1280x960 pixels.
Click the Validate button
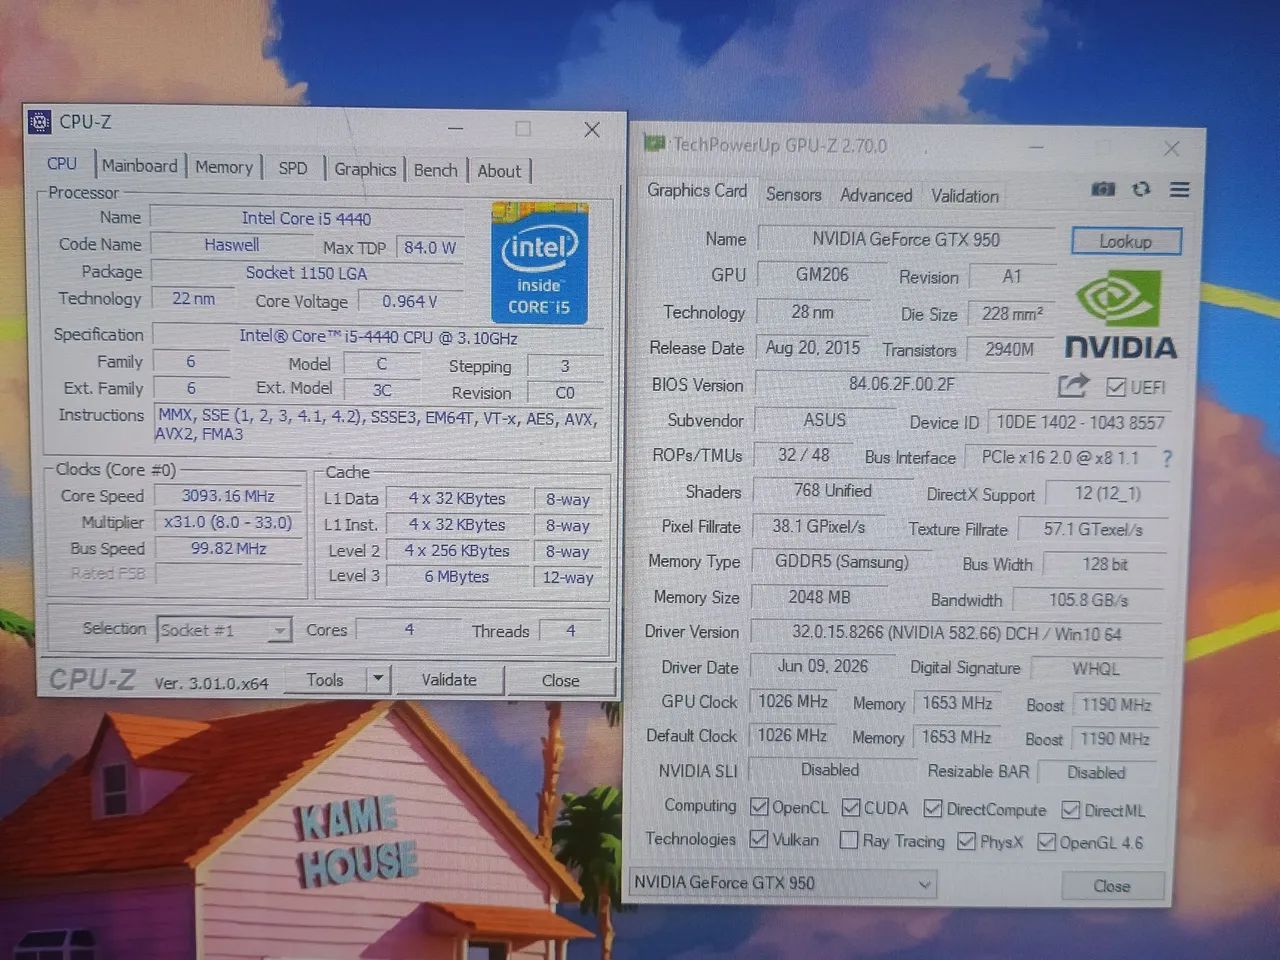coord(449,680)
